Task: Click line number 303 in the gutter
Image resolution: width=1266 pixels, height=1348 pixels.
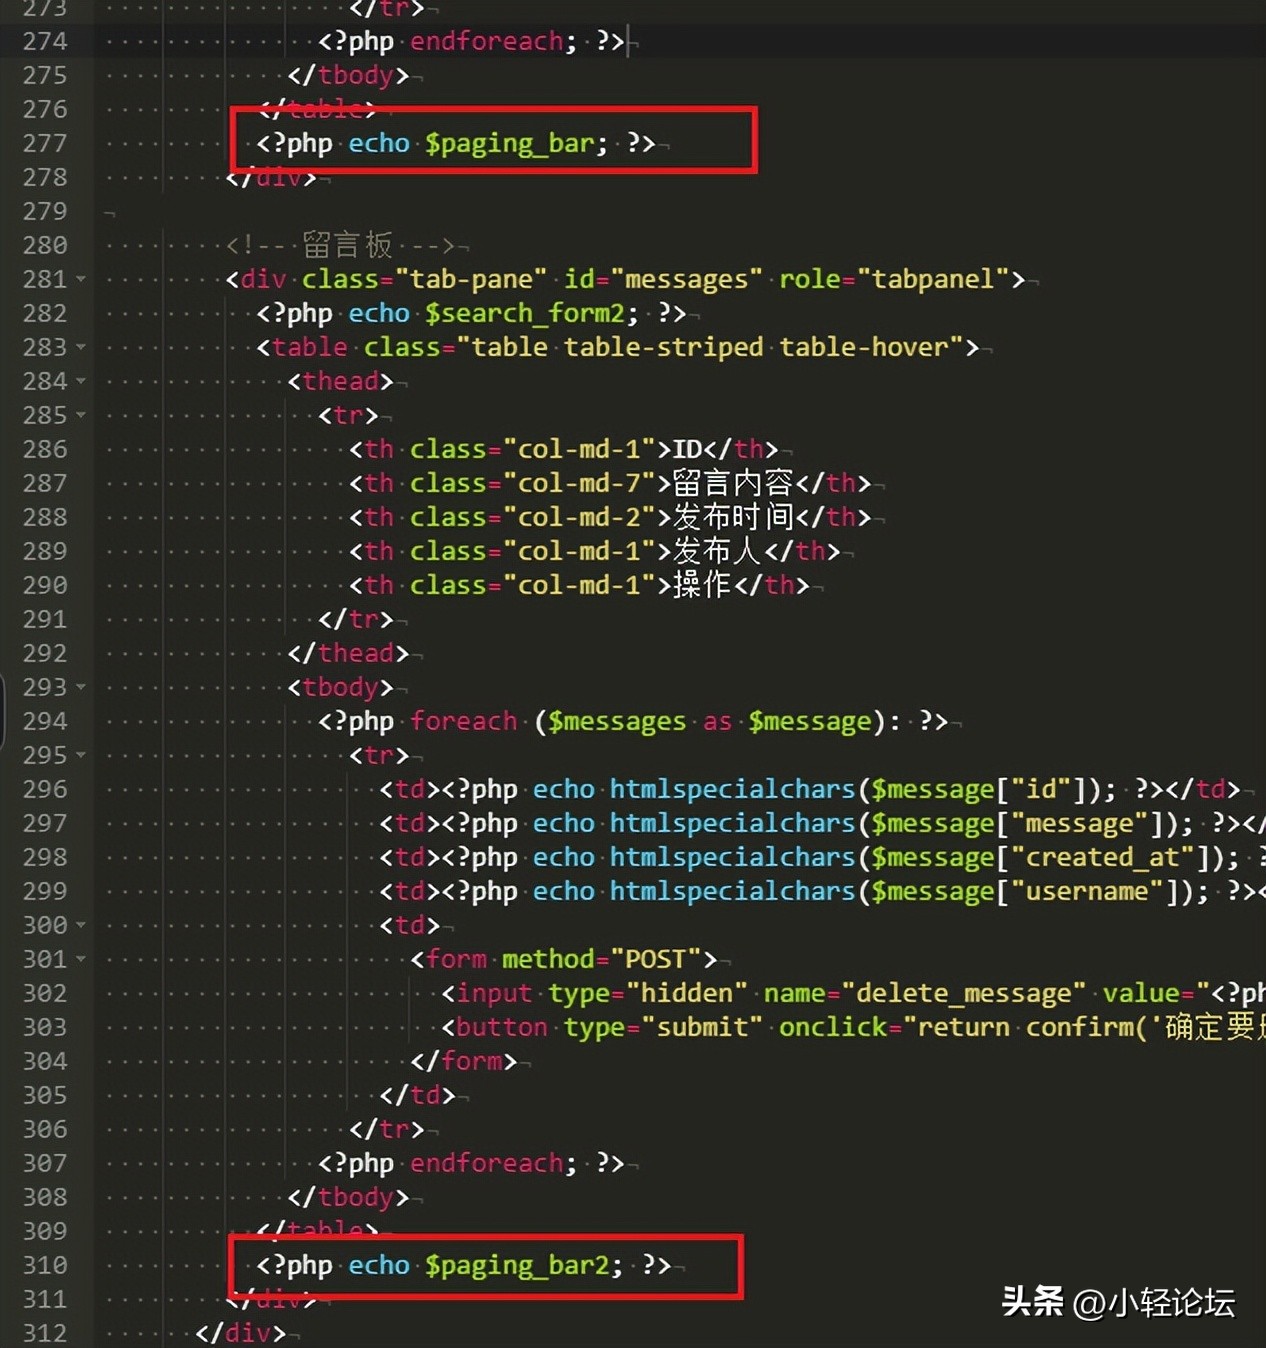Action: 45,1028
